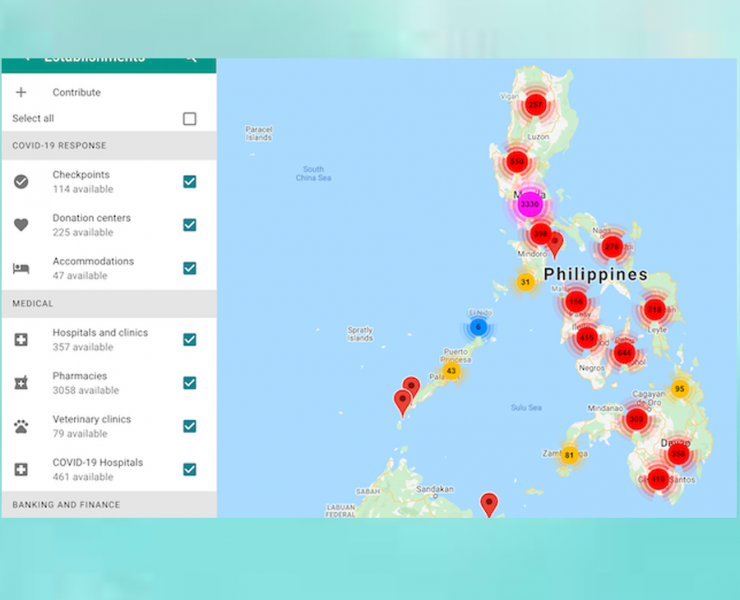
Task: Open the yellow 43 cluster at Puerto Princesa
Action: coord(451,371)
